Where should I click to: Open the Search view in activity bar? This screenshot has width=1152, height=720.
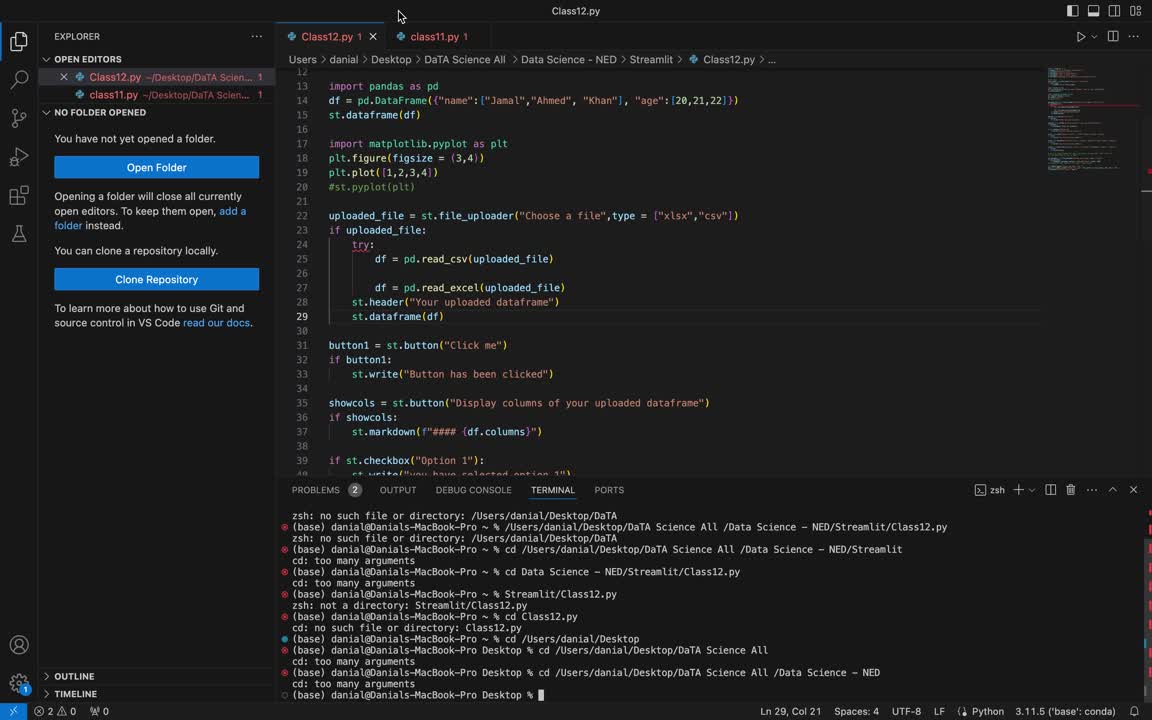click(19, 79)
